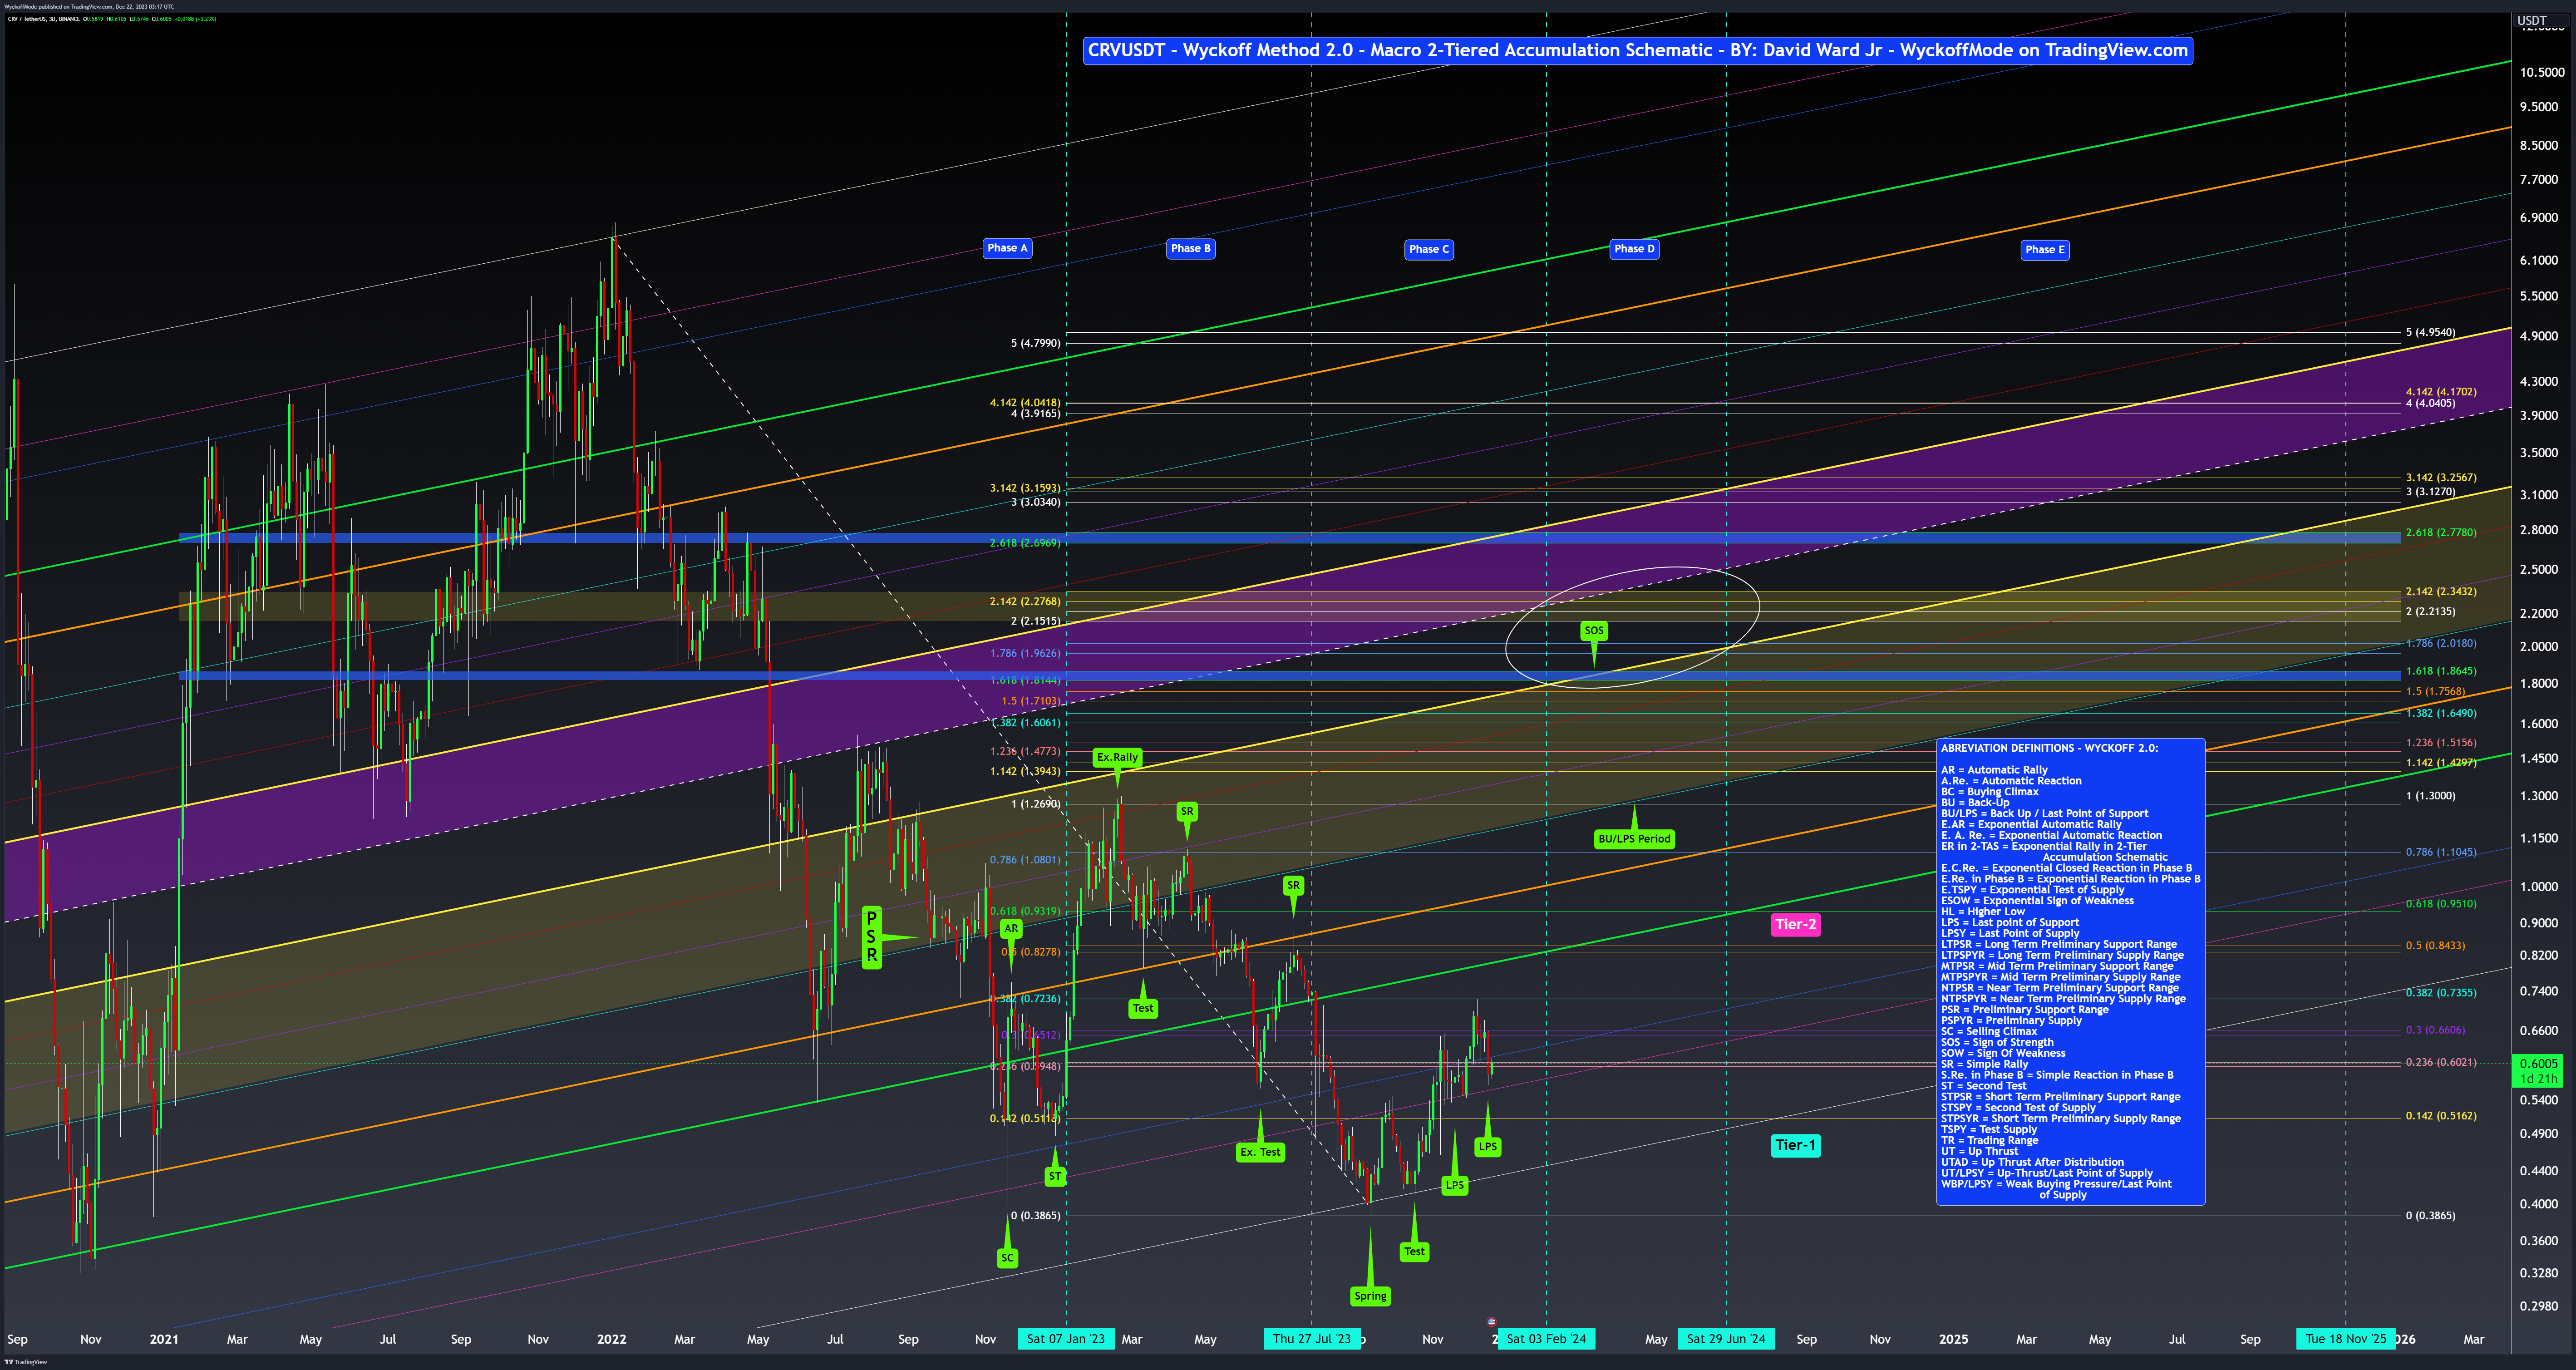The width and height of the screenshot is (2576, 1370).
Task: Click the USDT currency label on the price axis
Action: pyautogui.click(x=2532, y=20)
